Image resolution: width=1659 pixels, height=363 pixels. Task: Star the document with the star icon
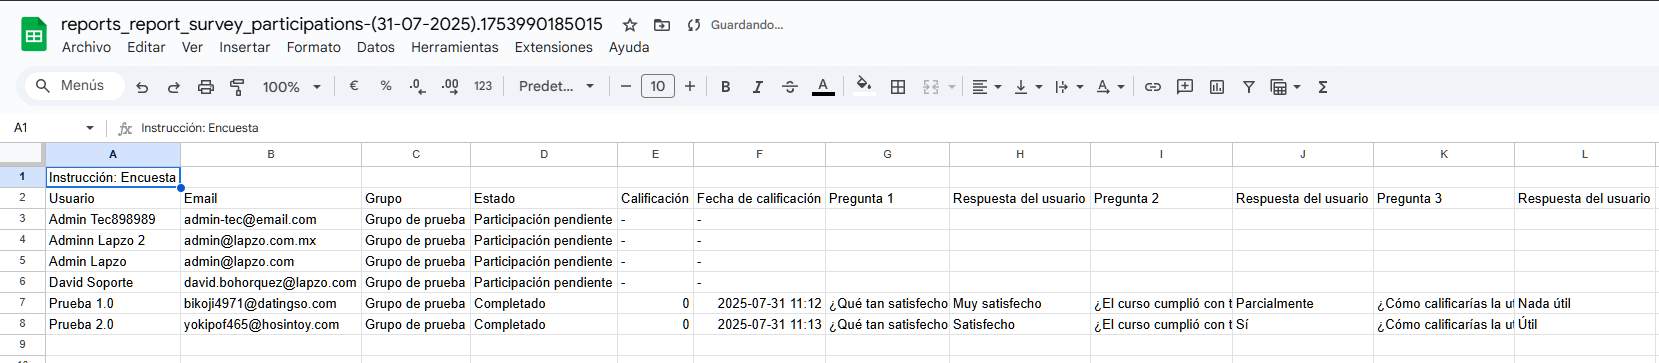630,25
